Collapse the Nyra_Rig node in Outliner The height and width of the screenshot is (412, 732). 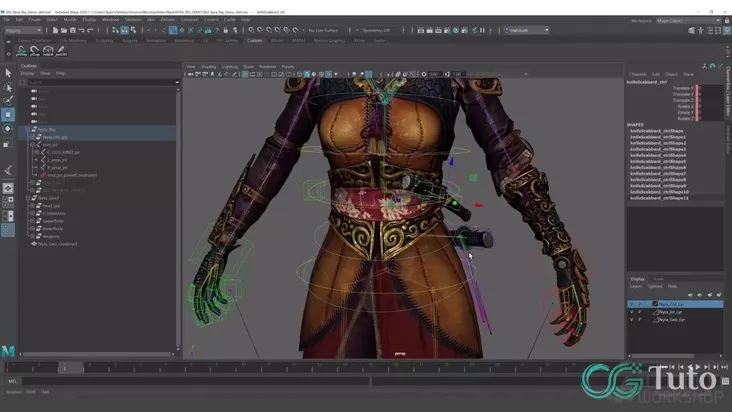click(28, 129)
